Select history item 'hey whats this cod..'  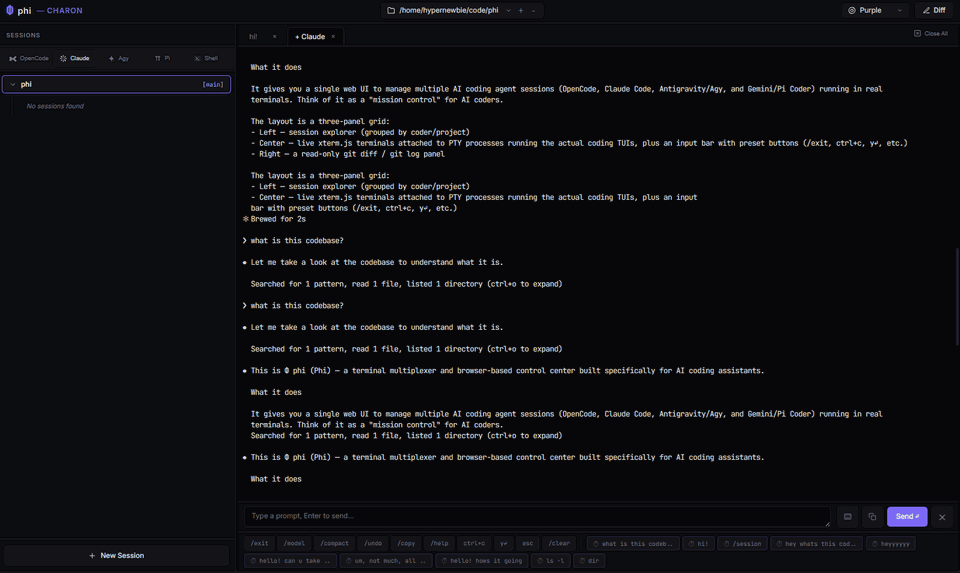click(817, 543)
